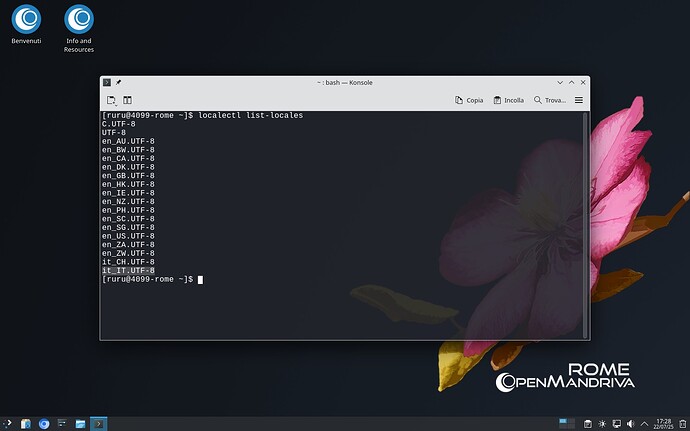Toggle the pin icon in Konsole title bar

click(119, 82)
